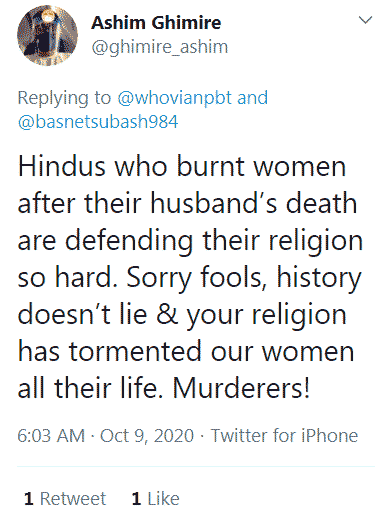
Task: Click the tweet body text
Action: point(190,277)
